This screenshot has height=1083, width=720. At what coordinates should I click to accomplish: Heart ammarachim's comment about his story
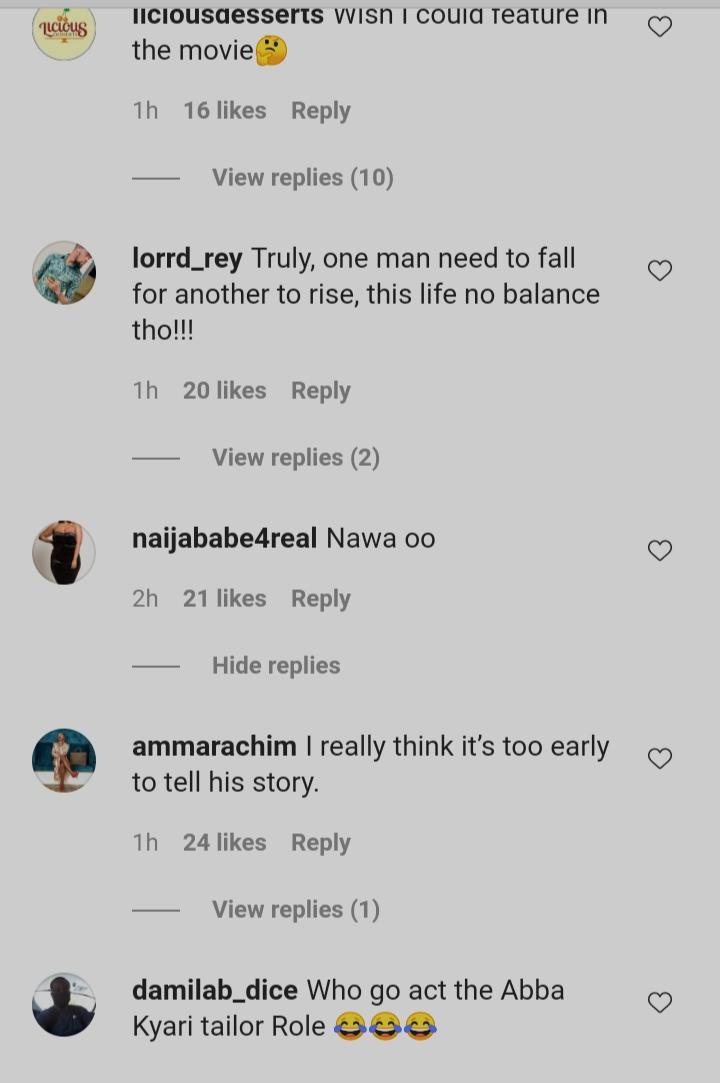660,759
